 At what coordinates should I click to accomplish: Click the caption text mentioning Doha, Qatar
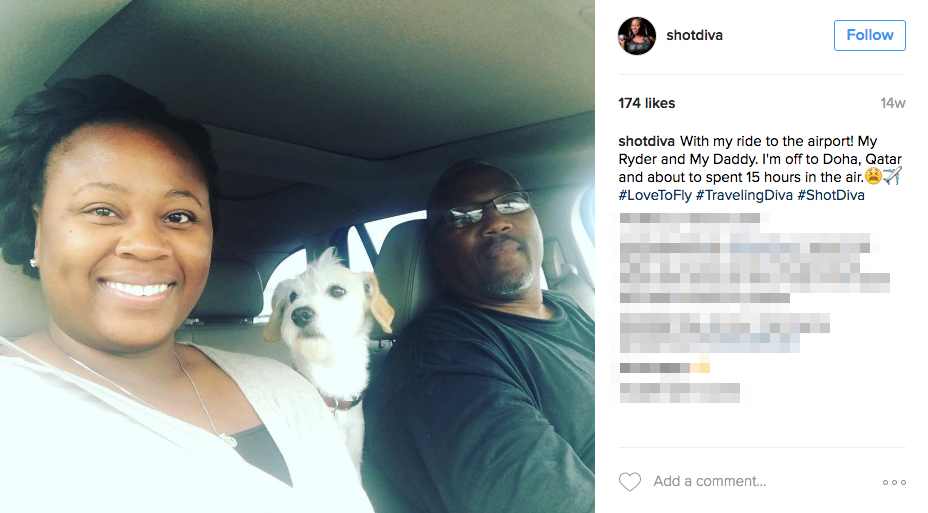click(x=760, y=159)
